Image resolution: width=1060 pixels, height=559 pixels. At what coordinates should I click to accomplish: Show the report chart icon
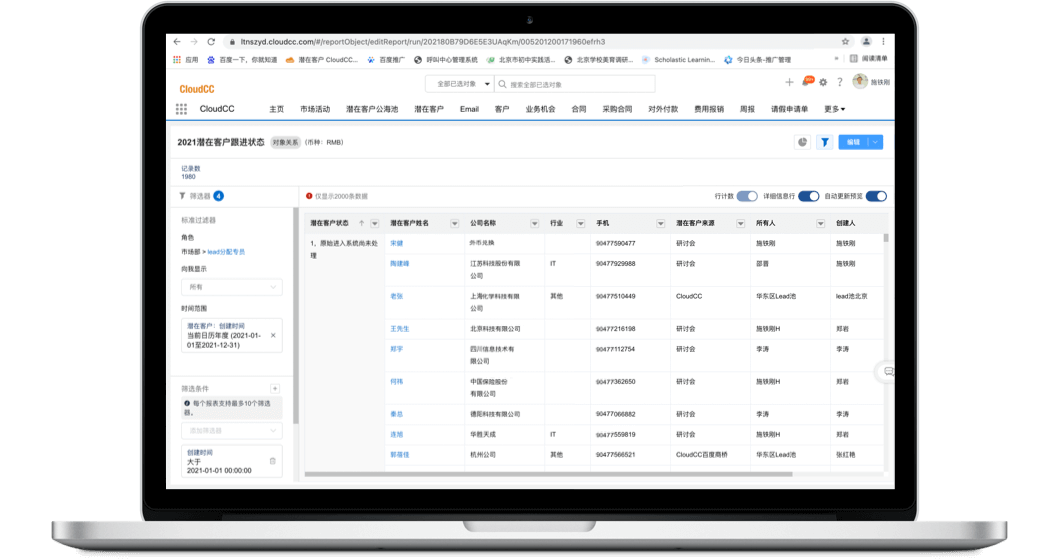tap(802, 142)
